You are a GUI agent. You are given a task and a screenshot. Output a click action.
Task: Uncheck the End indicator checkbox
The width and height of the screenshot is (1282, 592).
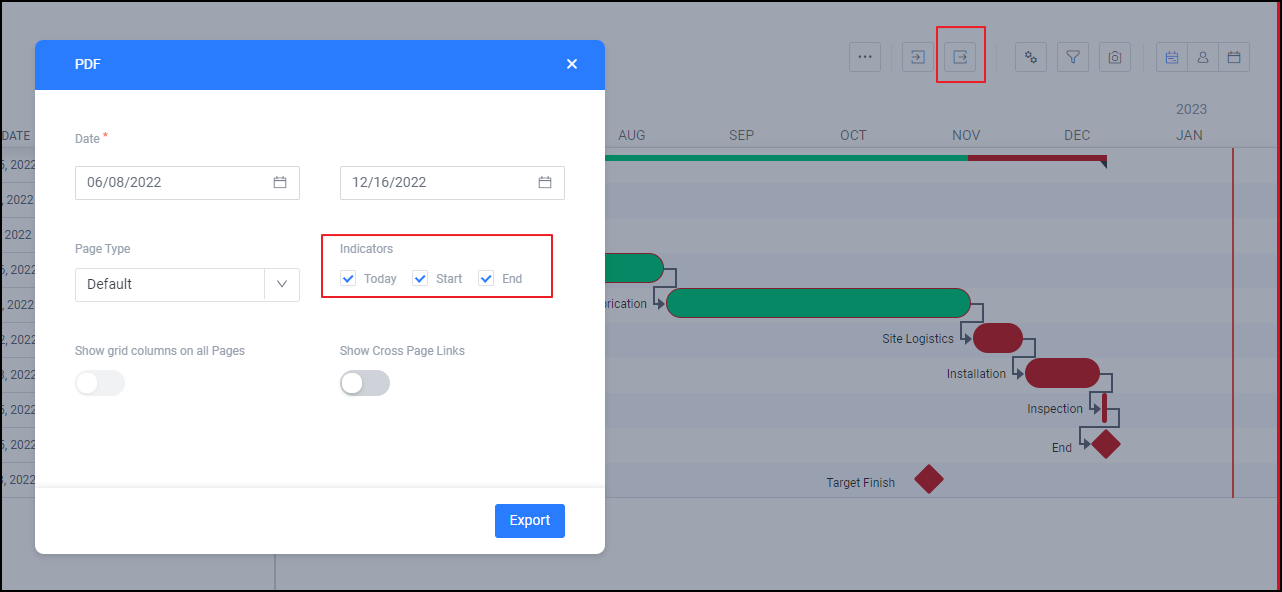pyautogui.click(x=486, y=278)
